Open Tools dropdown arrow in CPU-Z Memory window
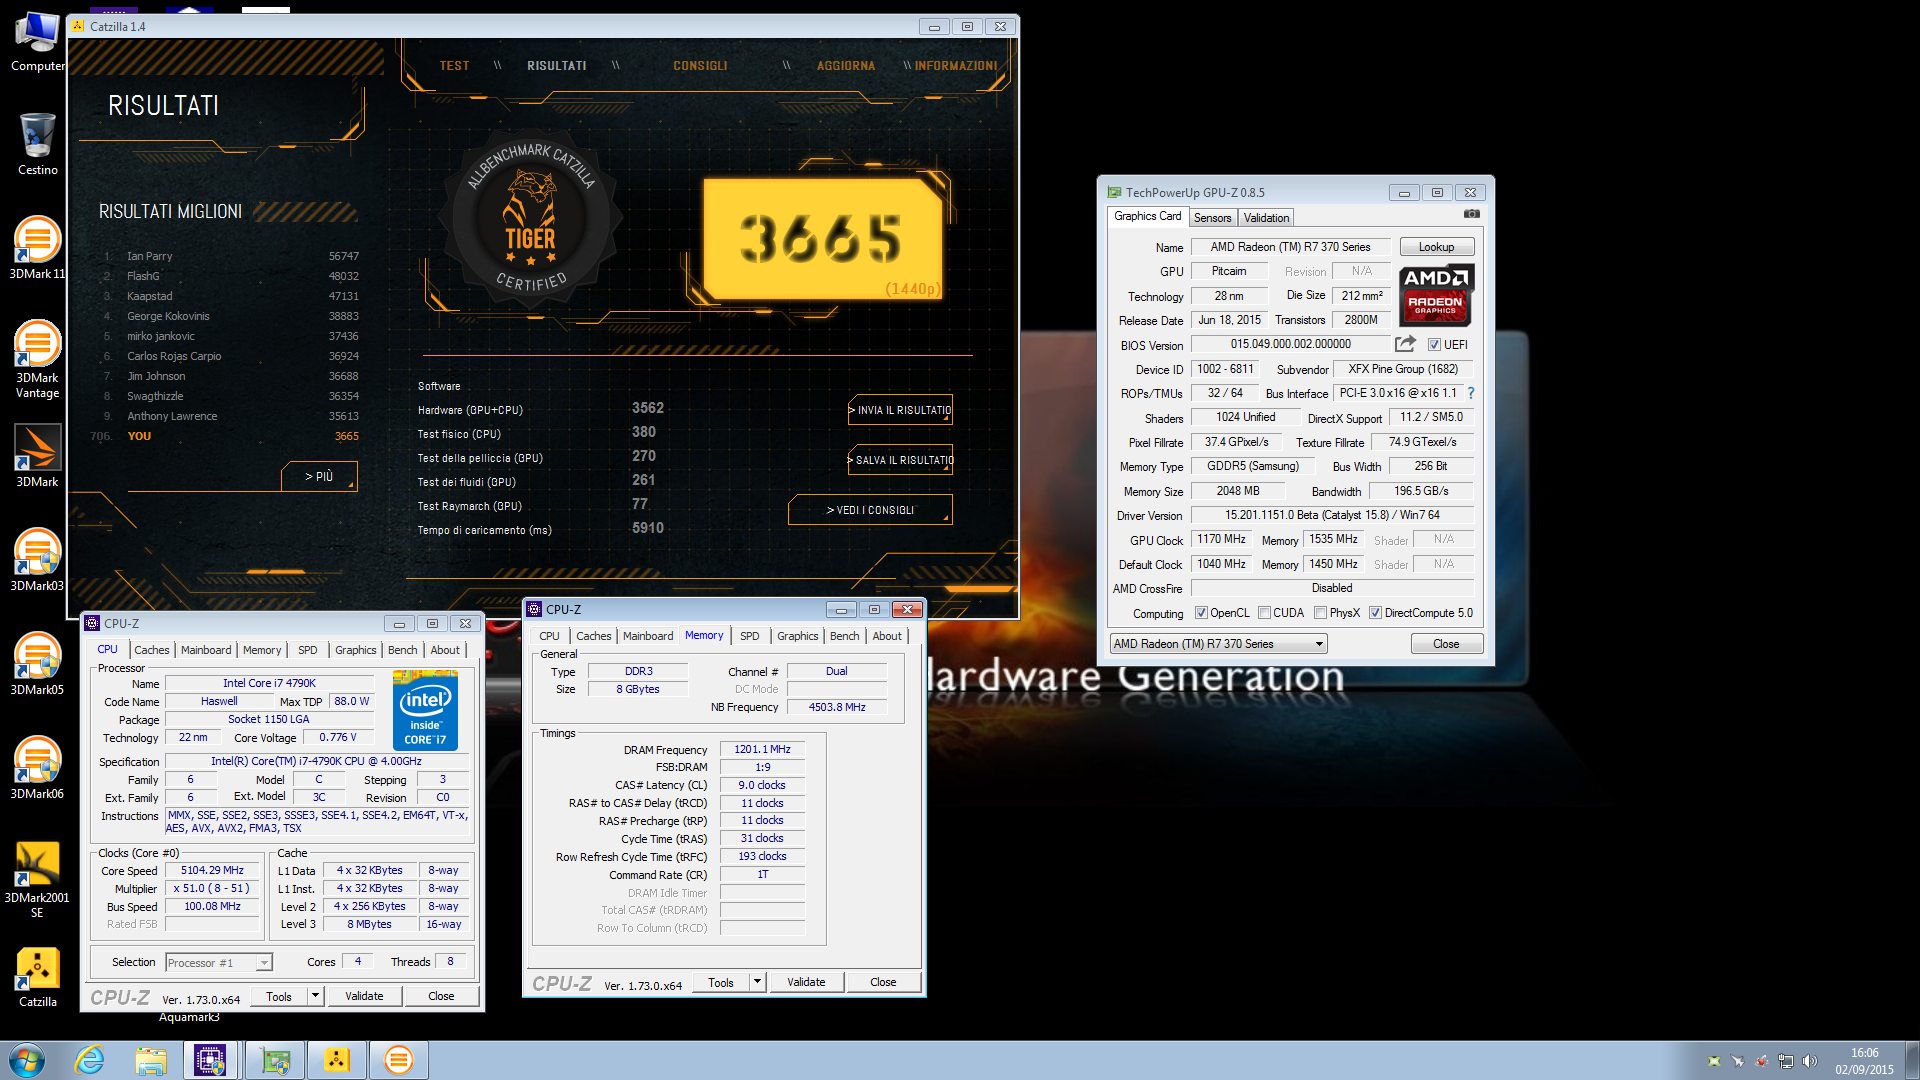1920x1080 pixels. coord(757,982)
